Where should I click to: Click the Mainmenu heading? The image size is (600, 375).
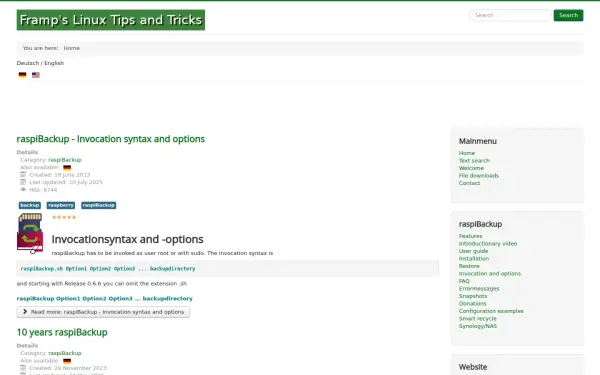pyautogui.click(x=478, y=141)
